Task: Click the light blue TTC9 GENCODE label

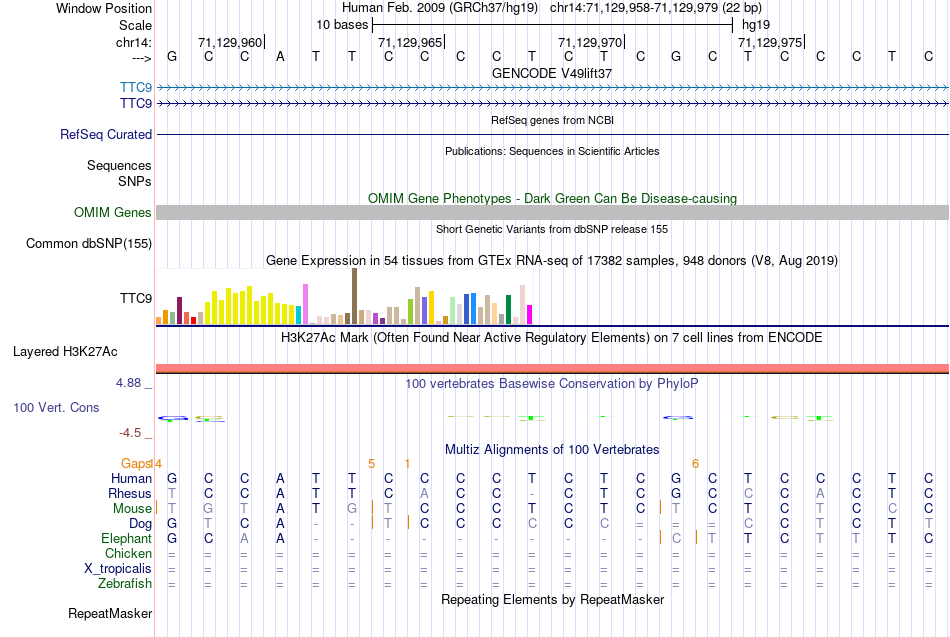Action: [136, 87]
